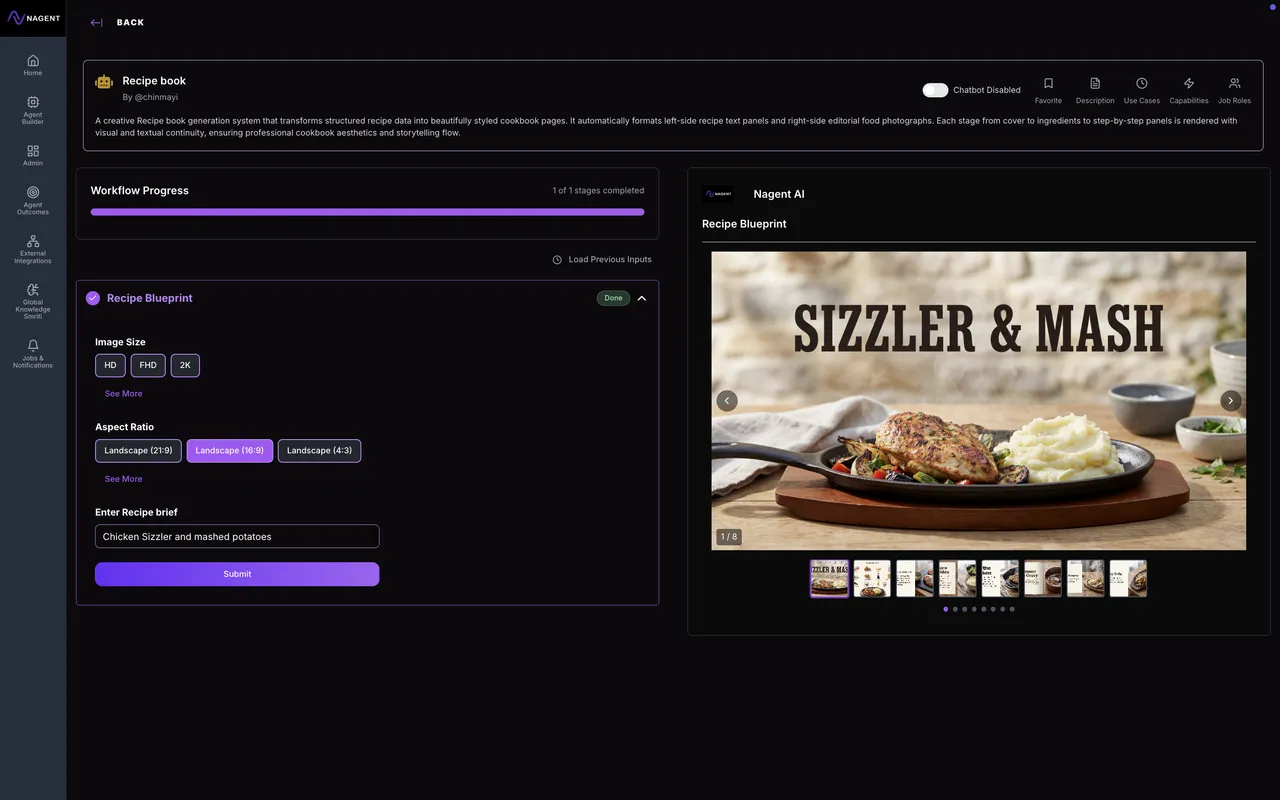Viewport: 1280px width, 800px height.
Task: Advance to the next image in the carousel
Action: (1231, 400)
